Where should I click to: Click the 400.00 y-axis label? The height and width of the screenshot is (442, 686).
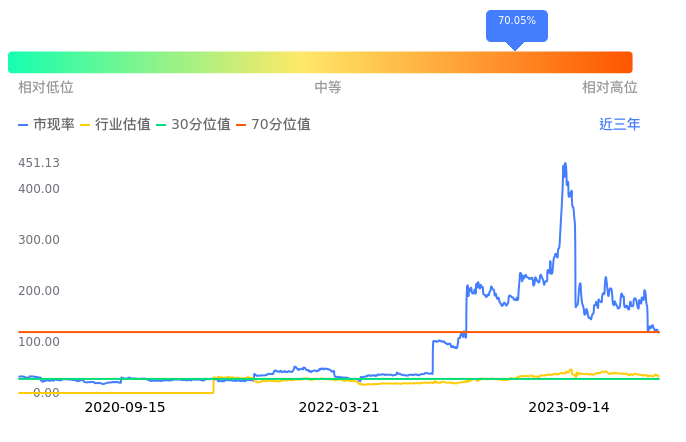tap(39, 189)
